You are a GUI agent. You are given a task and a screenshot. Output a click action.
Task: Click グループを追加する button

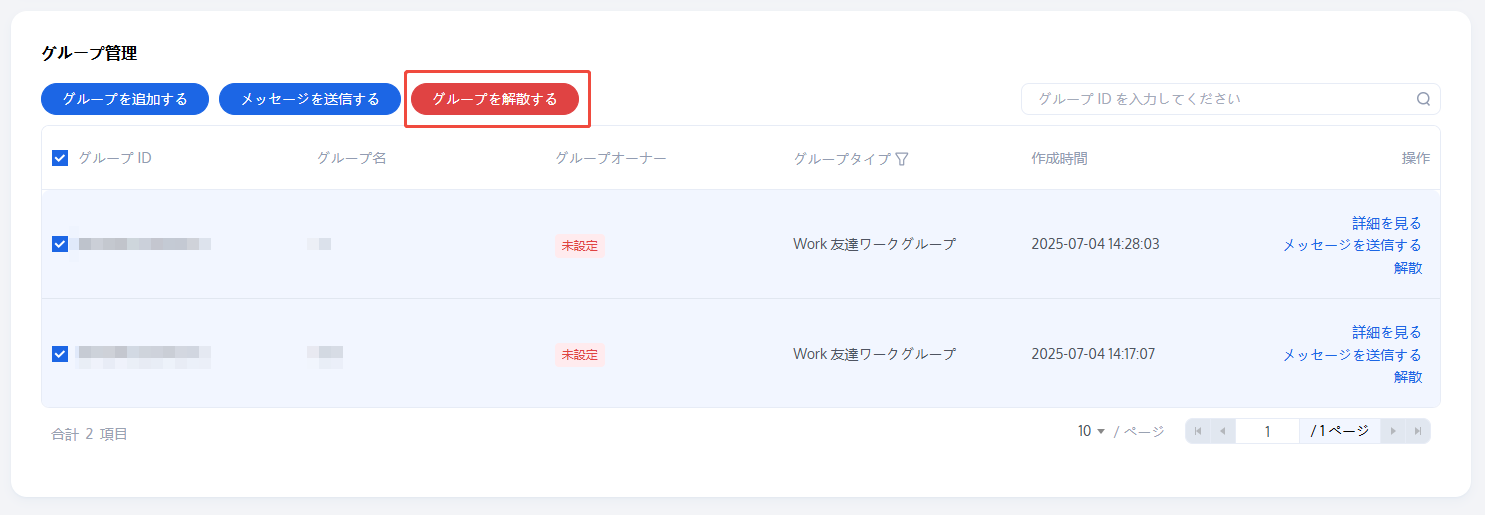pyautogui.click(x=125, y=99)
